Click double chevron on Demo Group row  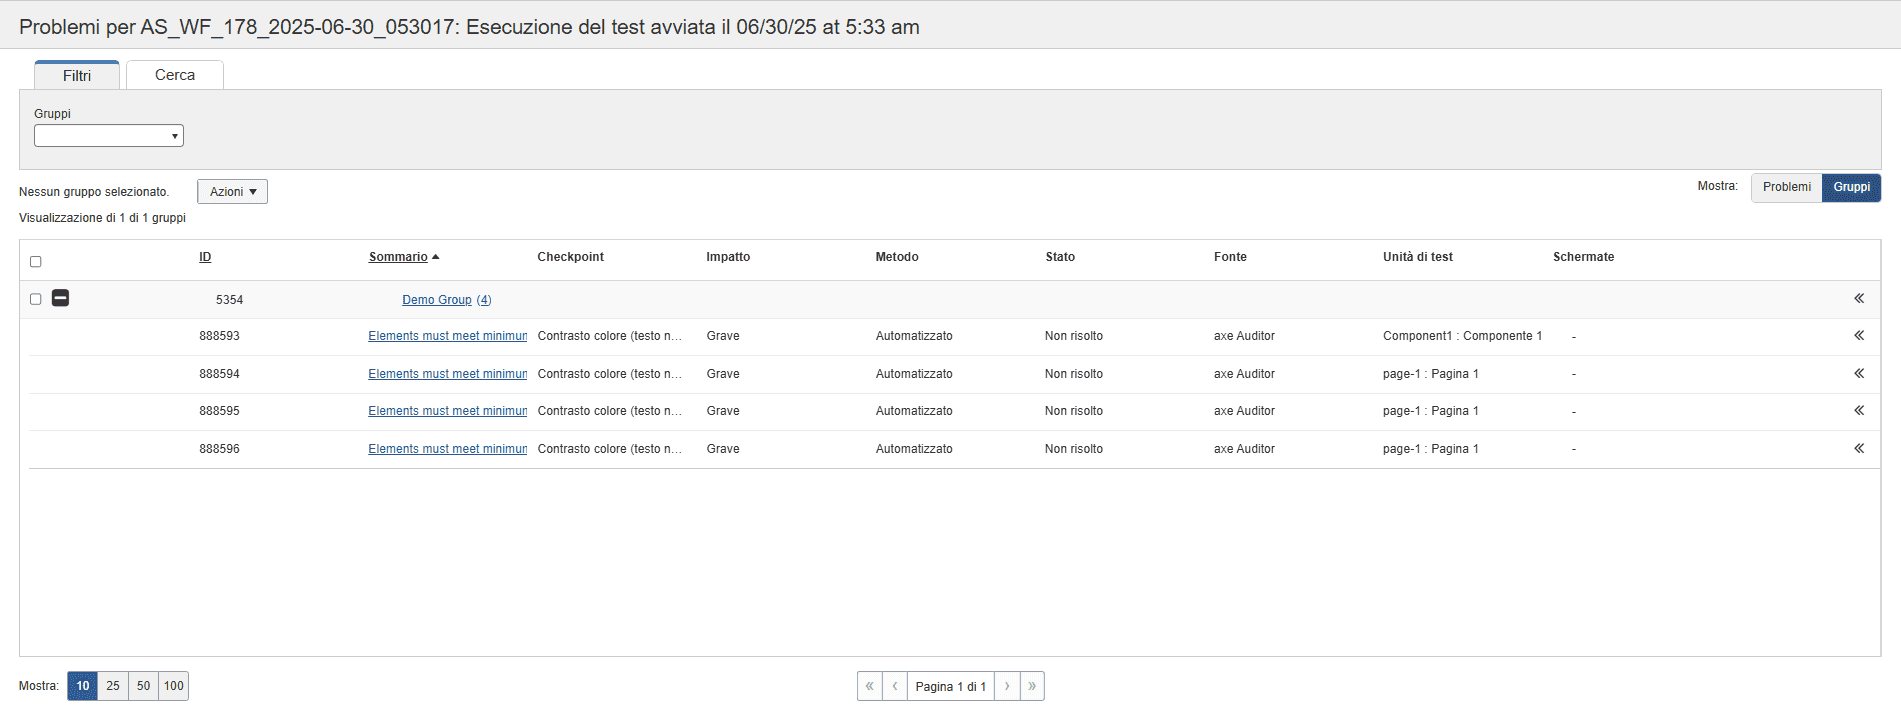1859,299
